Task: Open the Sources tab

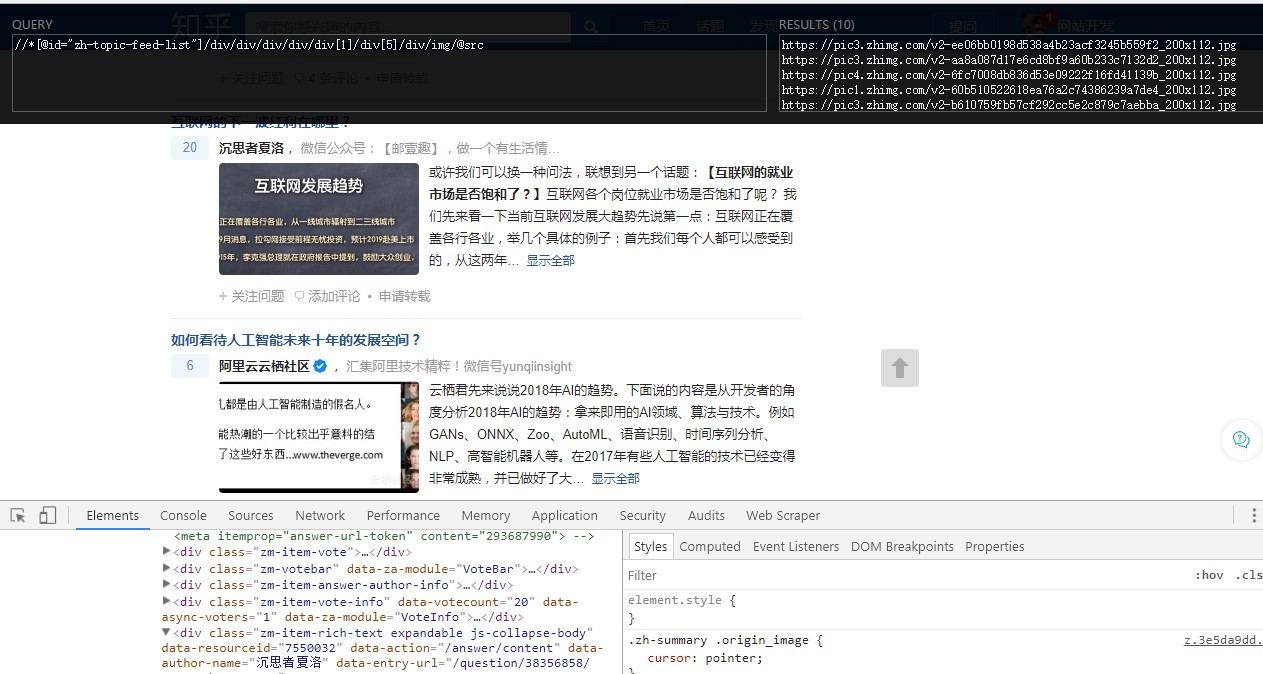Action: 250,515
